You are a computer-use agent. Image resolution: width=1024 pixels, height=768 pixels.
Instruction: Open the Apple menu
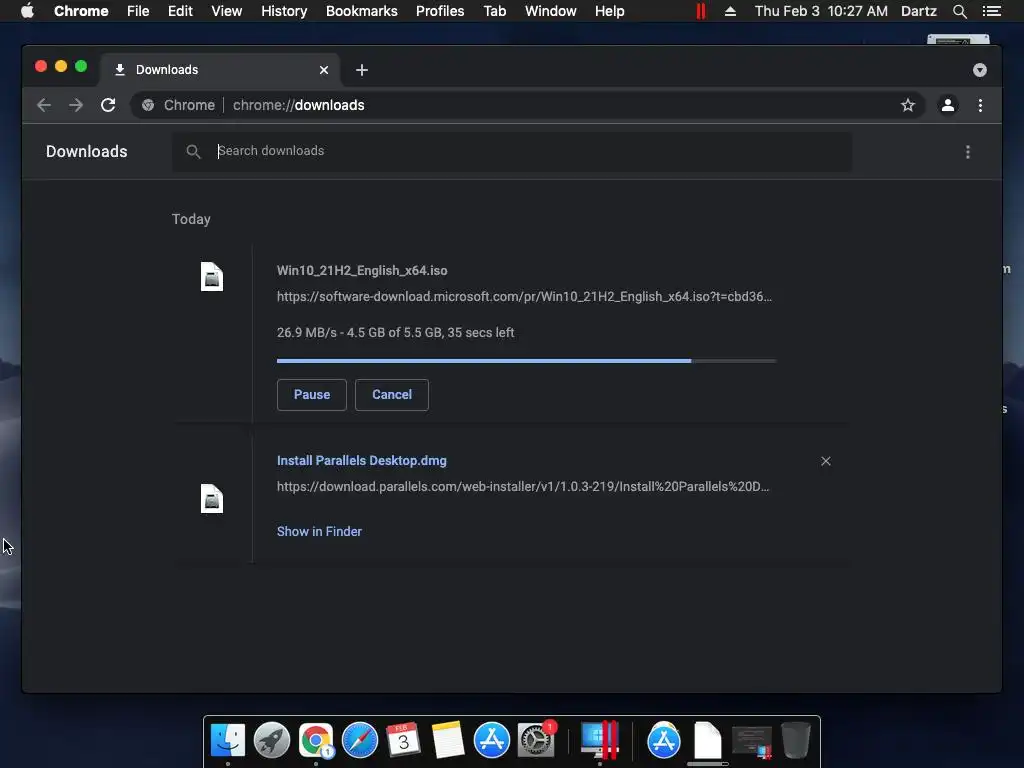click(27, 11)
